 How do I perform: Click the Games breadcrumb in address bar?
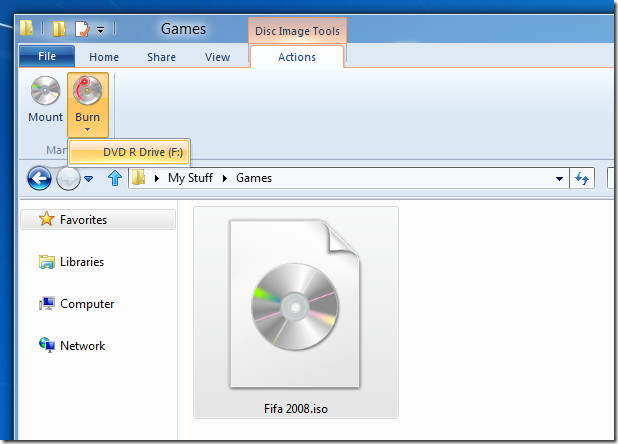(254, 178)
